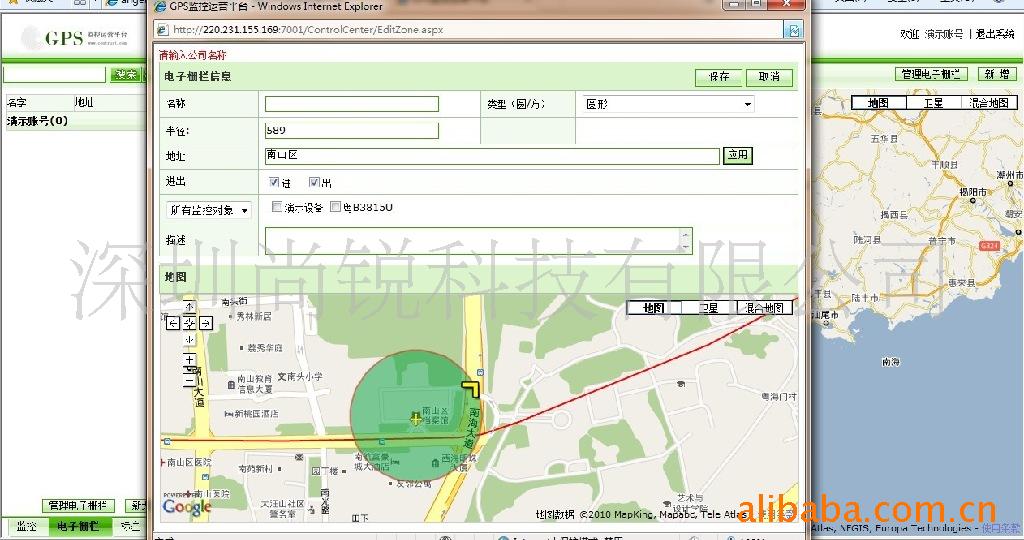
Task: Open the 所有监控对象 dropdown
Action: tap(208, 210)
